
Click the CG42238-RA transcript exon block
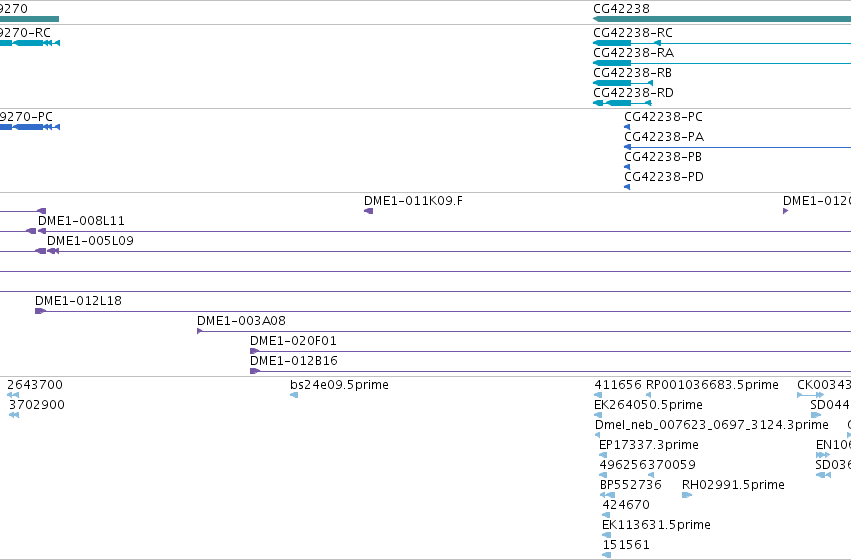tap(612, 63)
